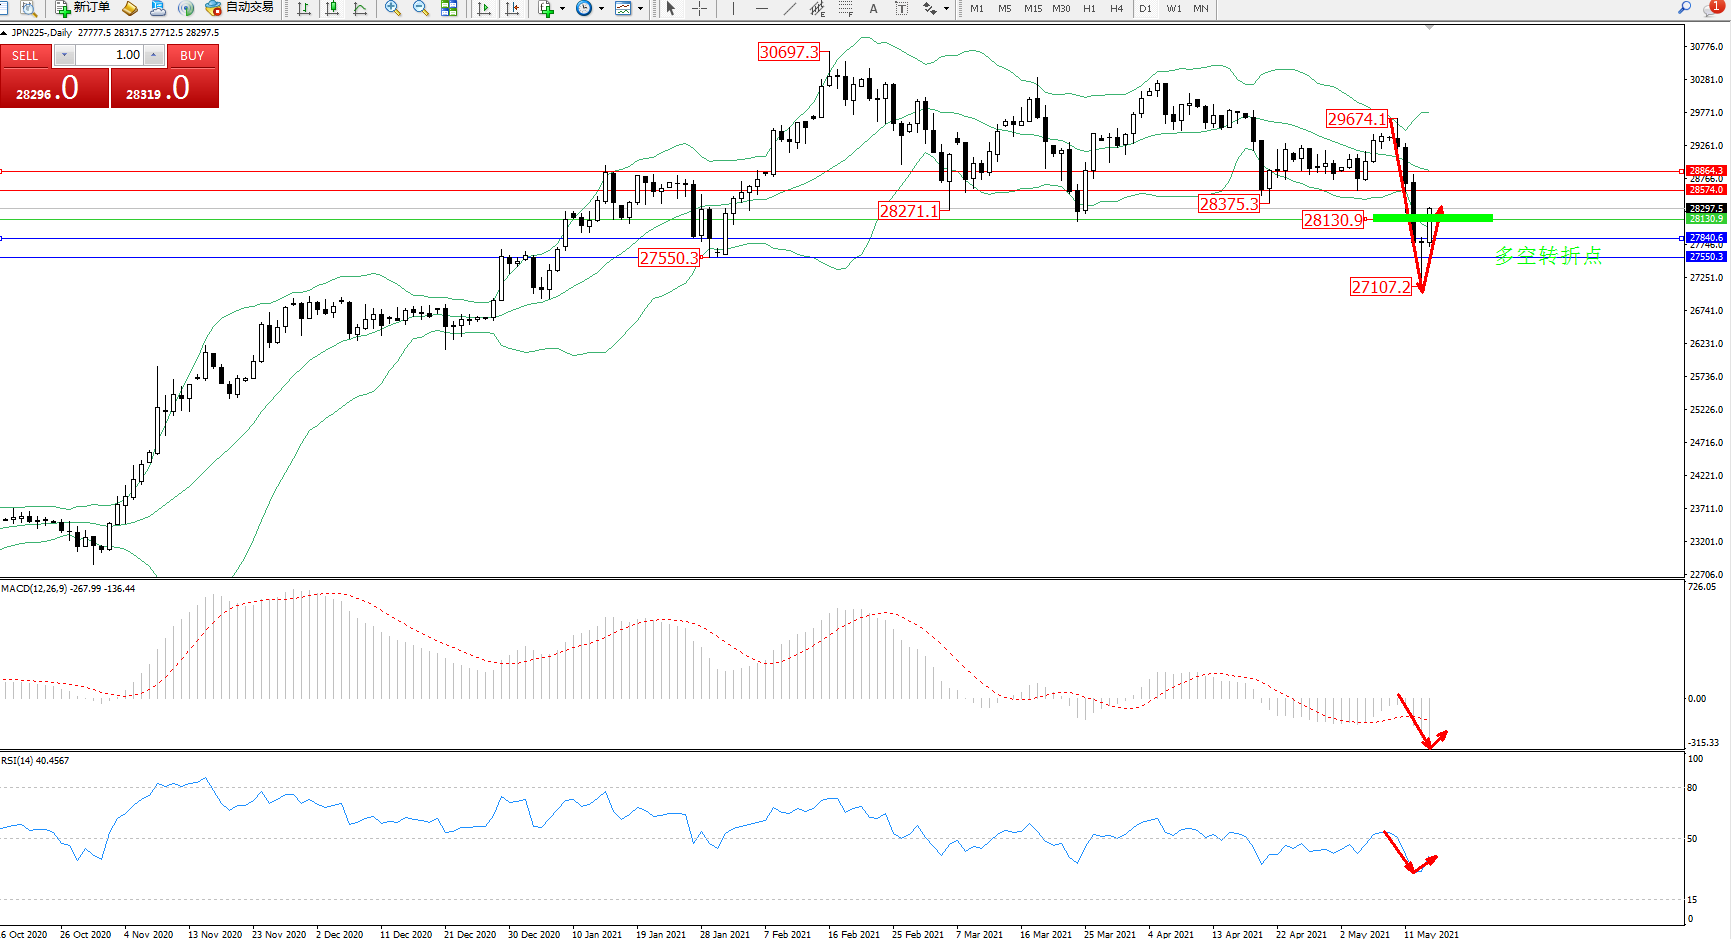
Task: Zoom in on the chart
Action: [x=393, y=8]
